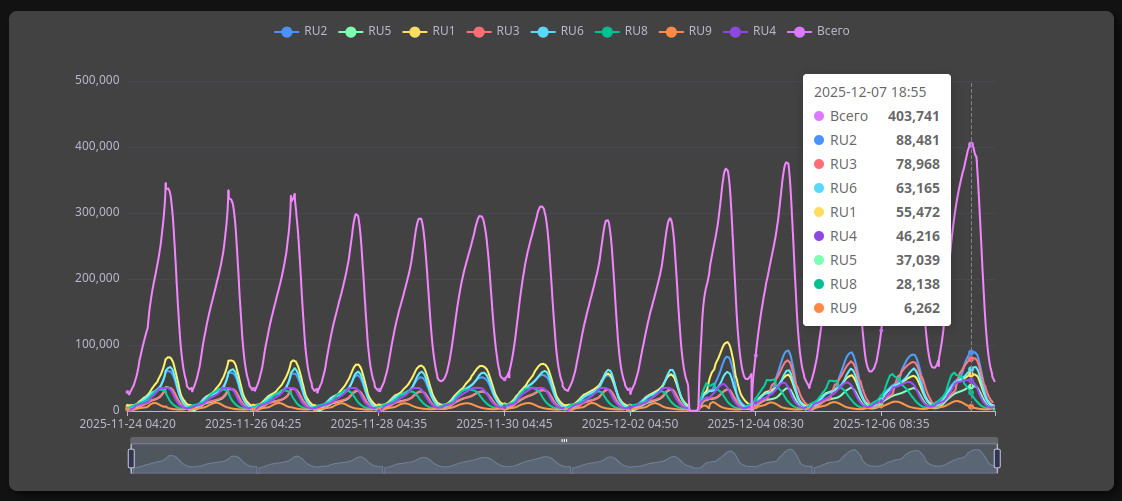The width and height of the screenshot is (1122, 501).
Task: Click the 2025-12-02 04:50 axis label
Action: [x=630, y=424]
